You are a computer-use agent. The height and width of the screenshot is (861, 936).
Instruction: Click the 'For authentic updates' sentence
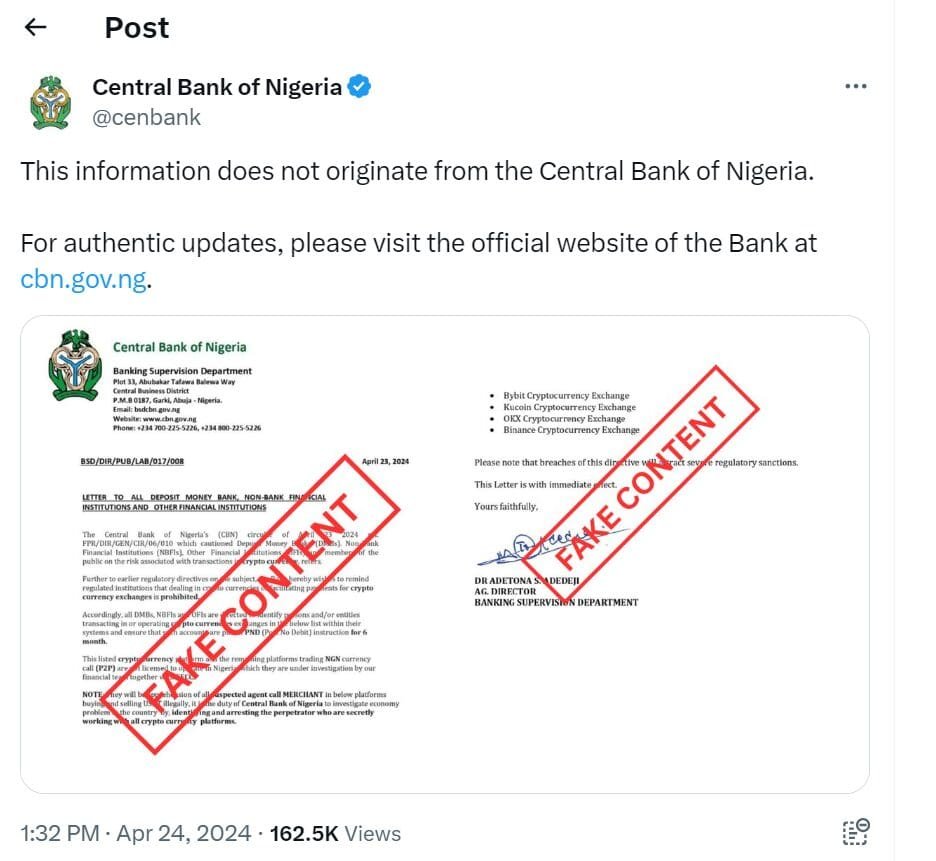[418, 243]
